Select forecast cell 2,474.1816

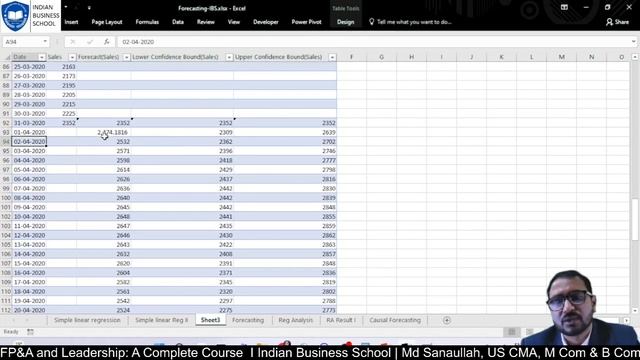coord(104,132)
